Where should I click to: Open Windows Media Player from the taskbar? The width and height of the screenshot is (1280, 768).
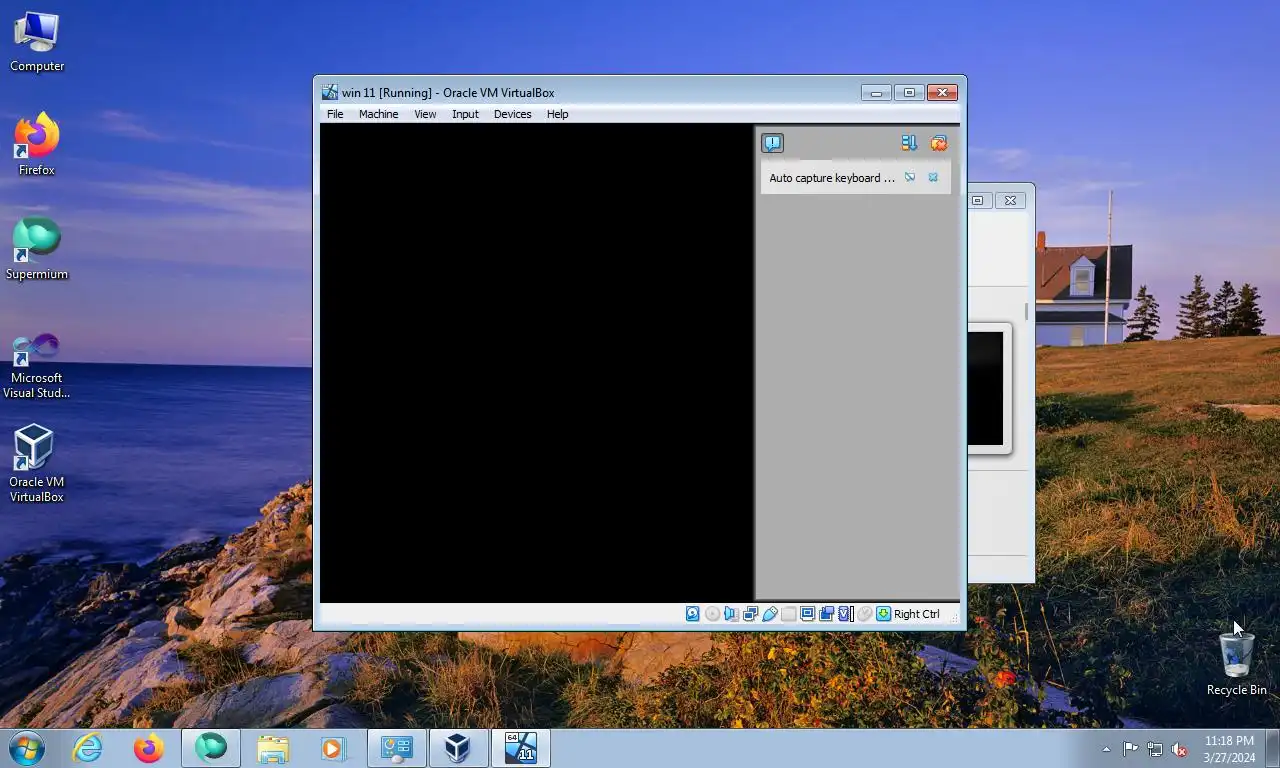pos(332,748)
